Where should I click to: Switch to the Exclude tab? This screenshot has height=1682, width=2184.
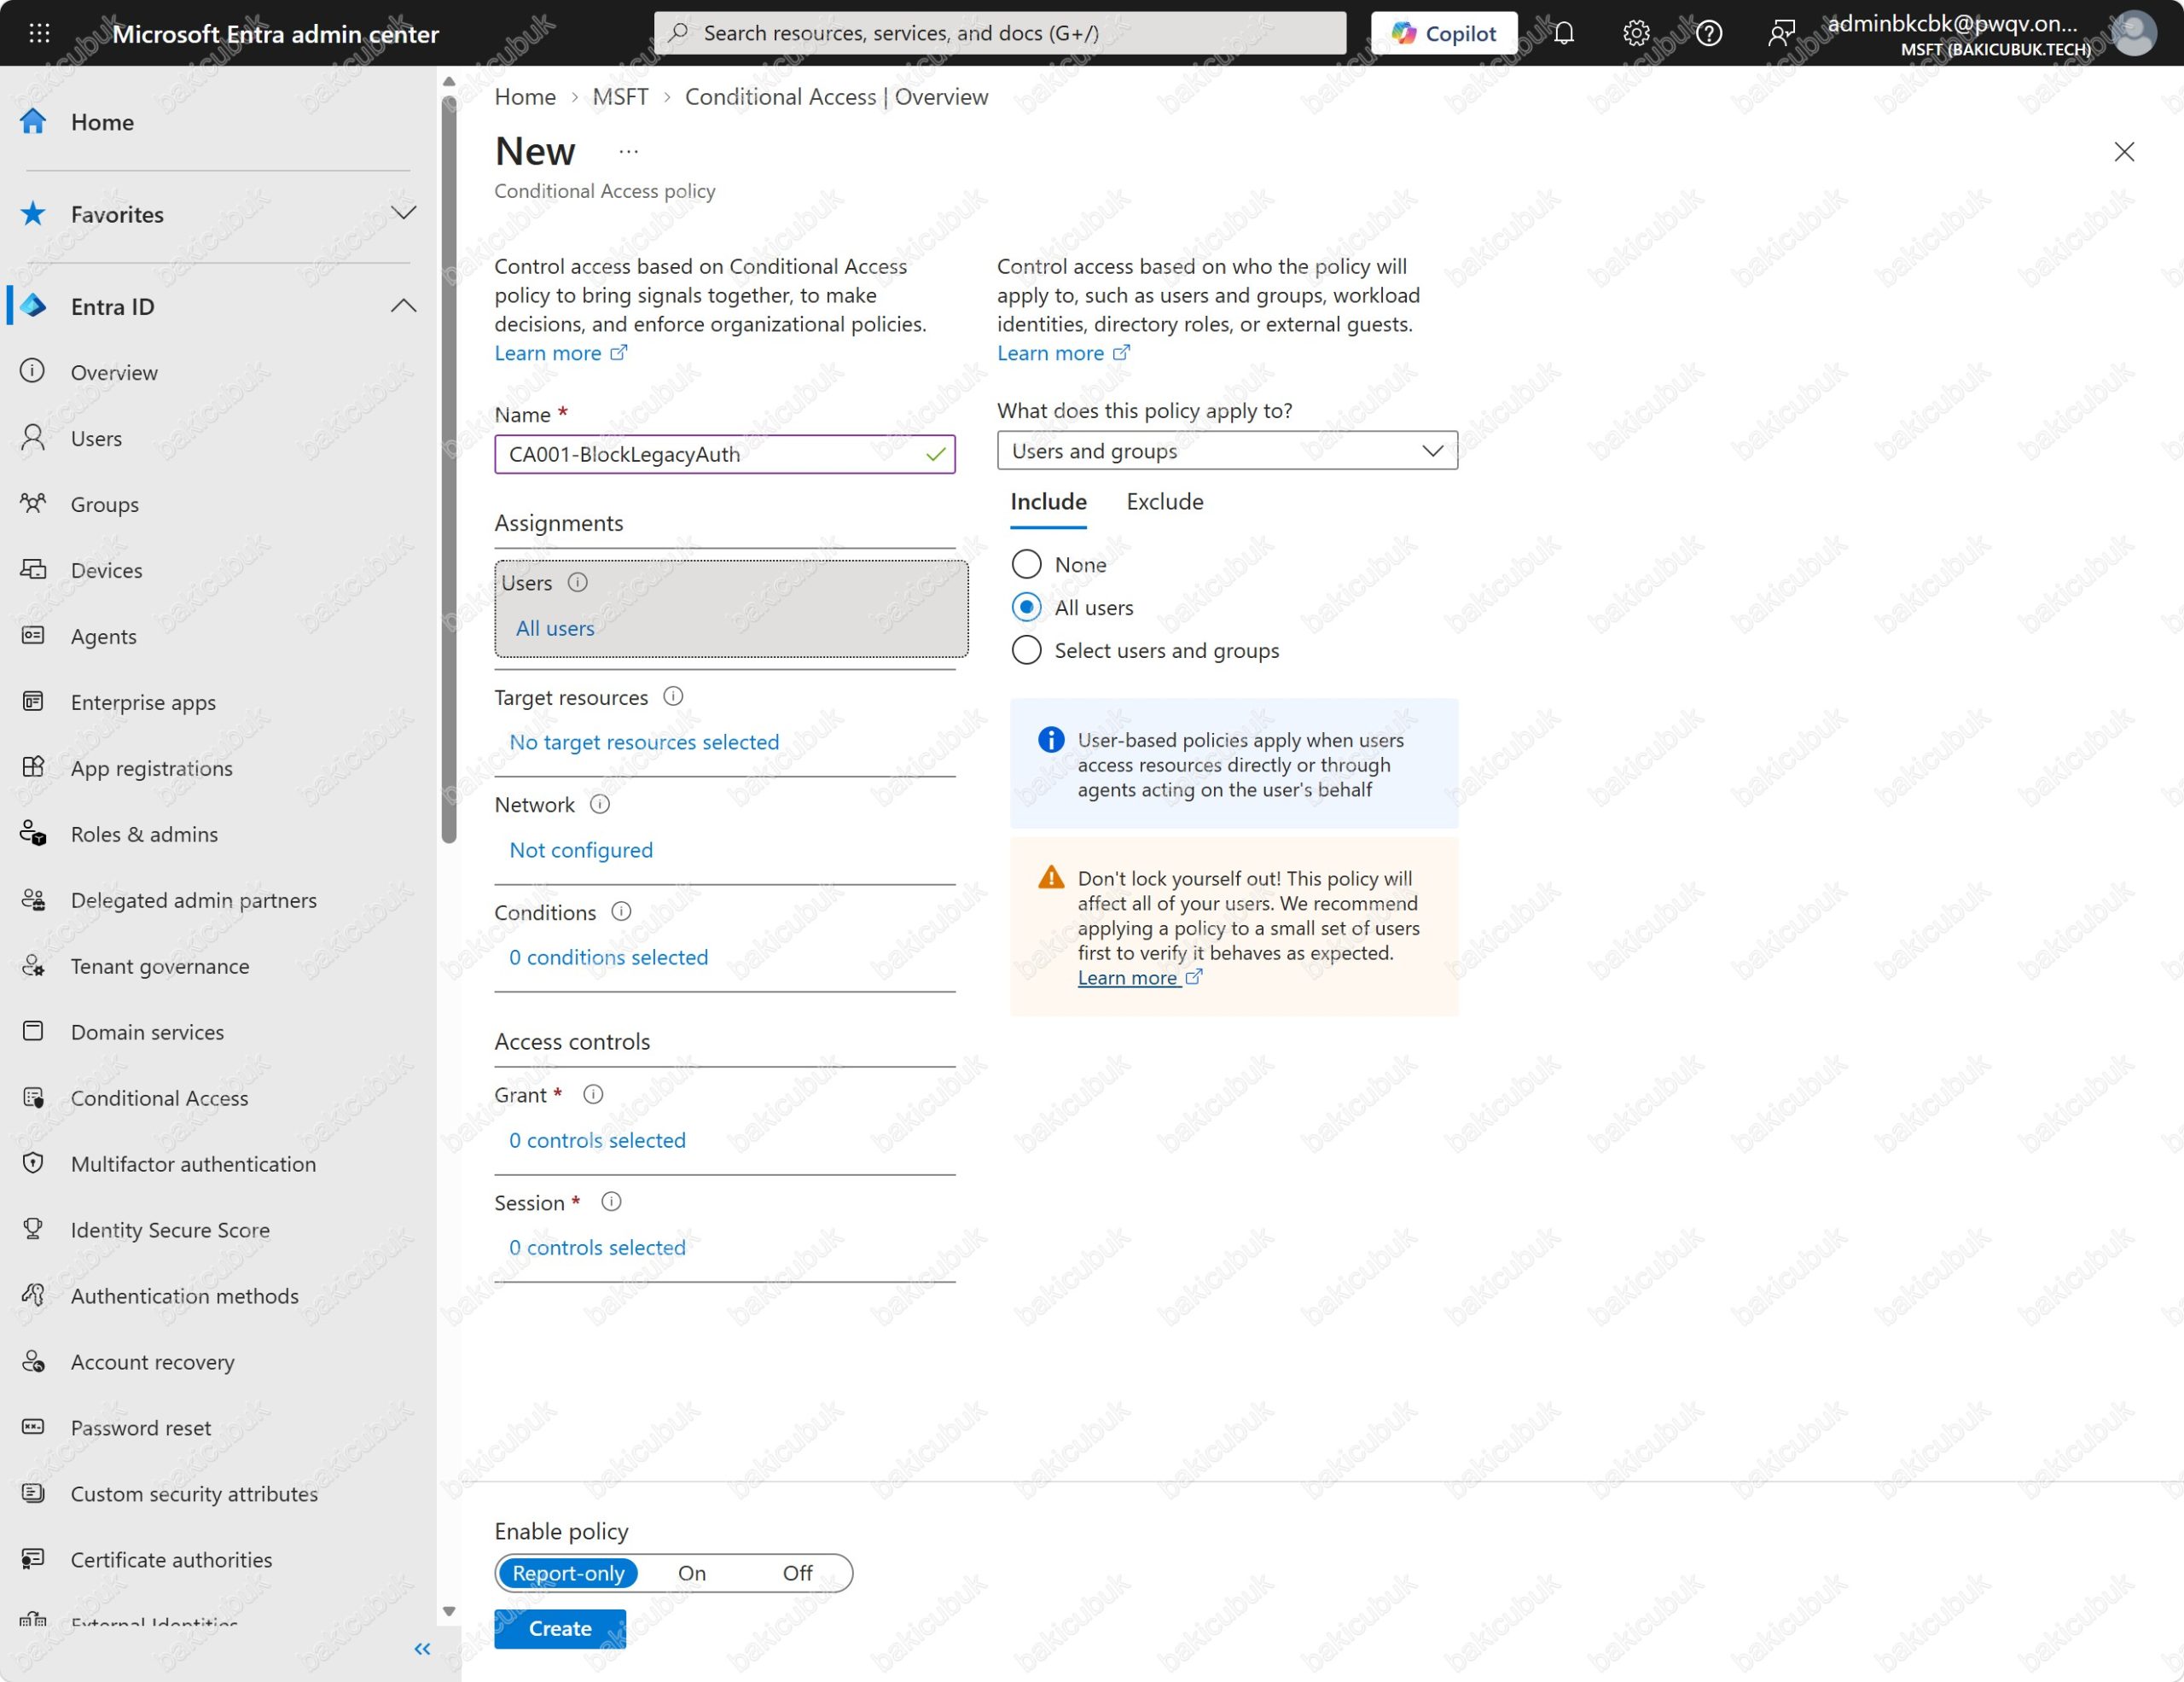pyautogui.click(x=1165, y=502)
